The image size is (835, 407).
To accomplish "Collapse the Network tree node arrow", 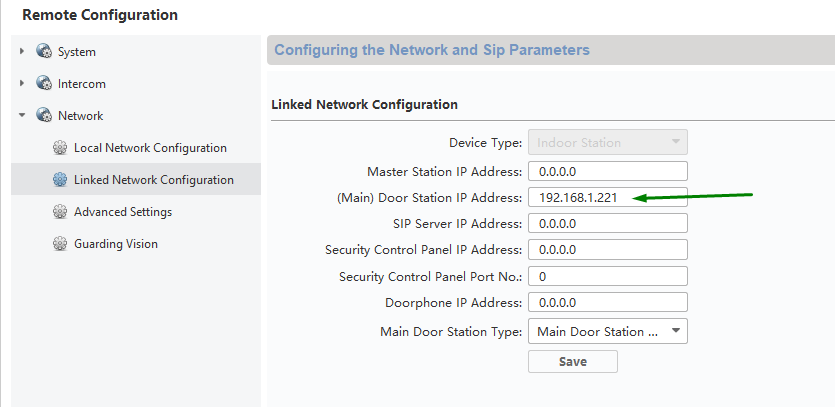I will [x=22, y=115].
